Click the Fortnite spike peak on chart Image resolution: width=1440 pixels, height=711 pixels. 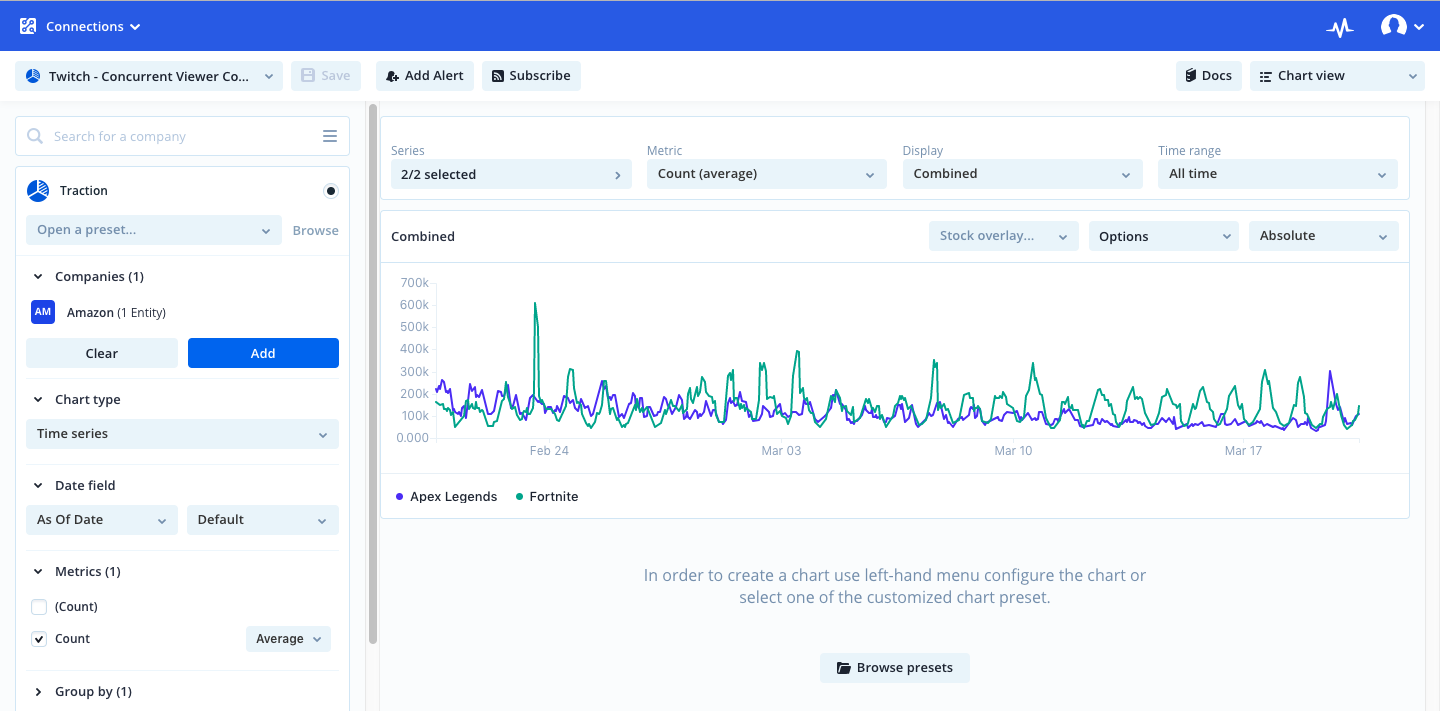(x=536, y=304)
